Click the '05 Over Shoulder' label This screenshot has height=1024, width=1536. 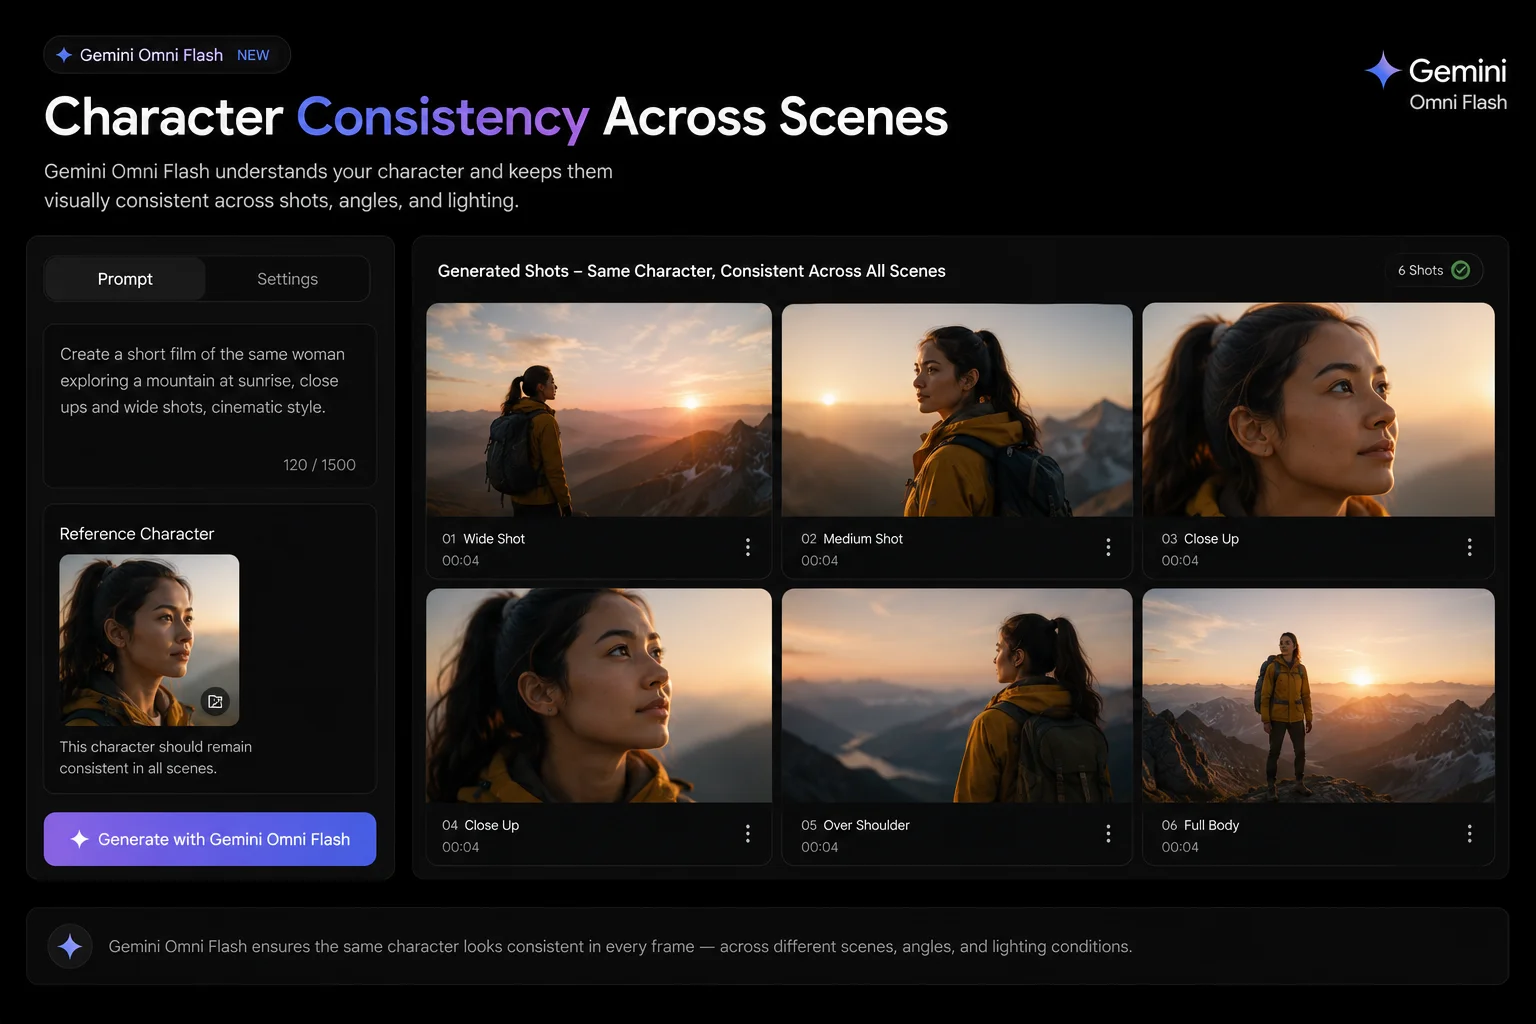tap(855, 825)
